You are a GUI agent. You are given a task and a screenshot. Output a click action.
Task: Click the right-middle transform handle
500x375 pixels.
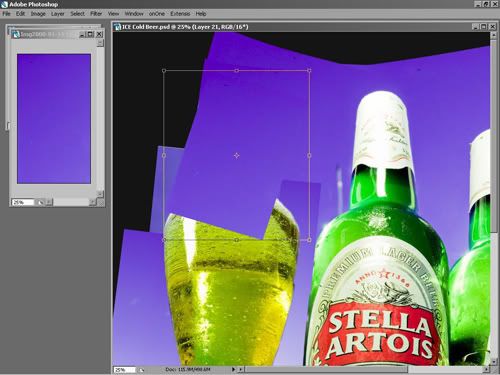pos(309,155)
